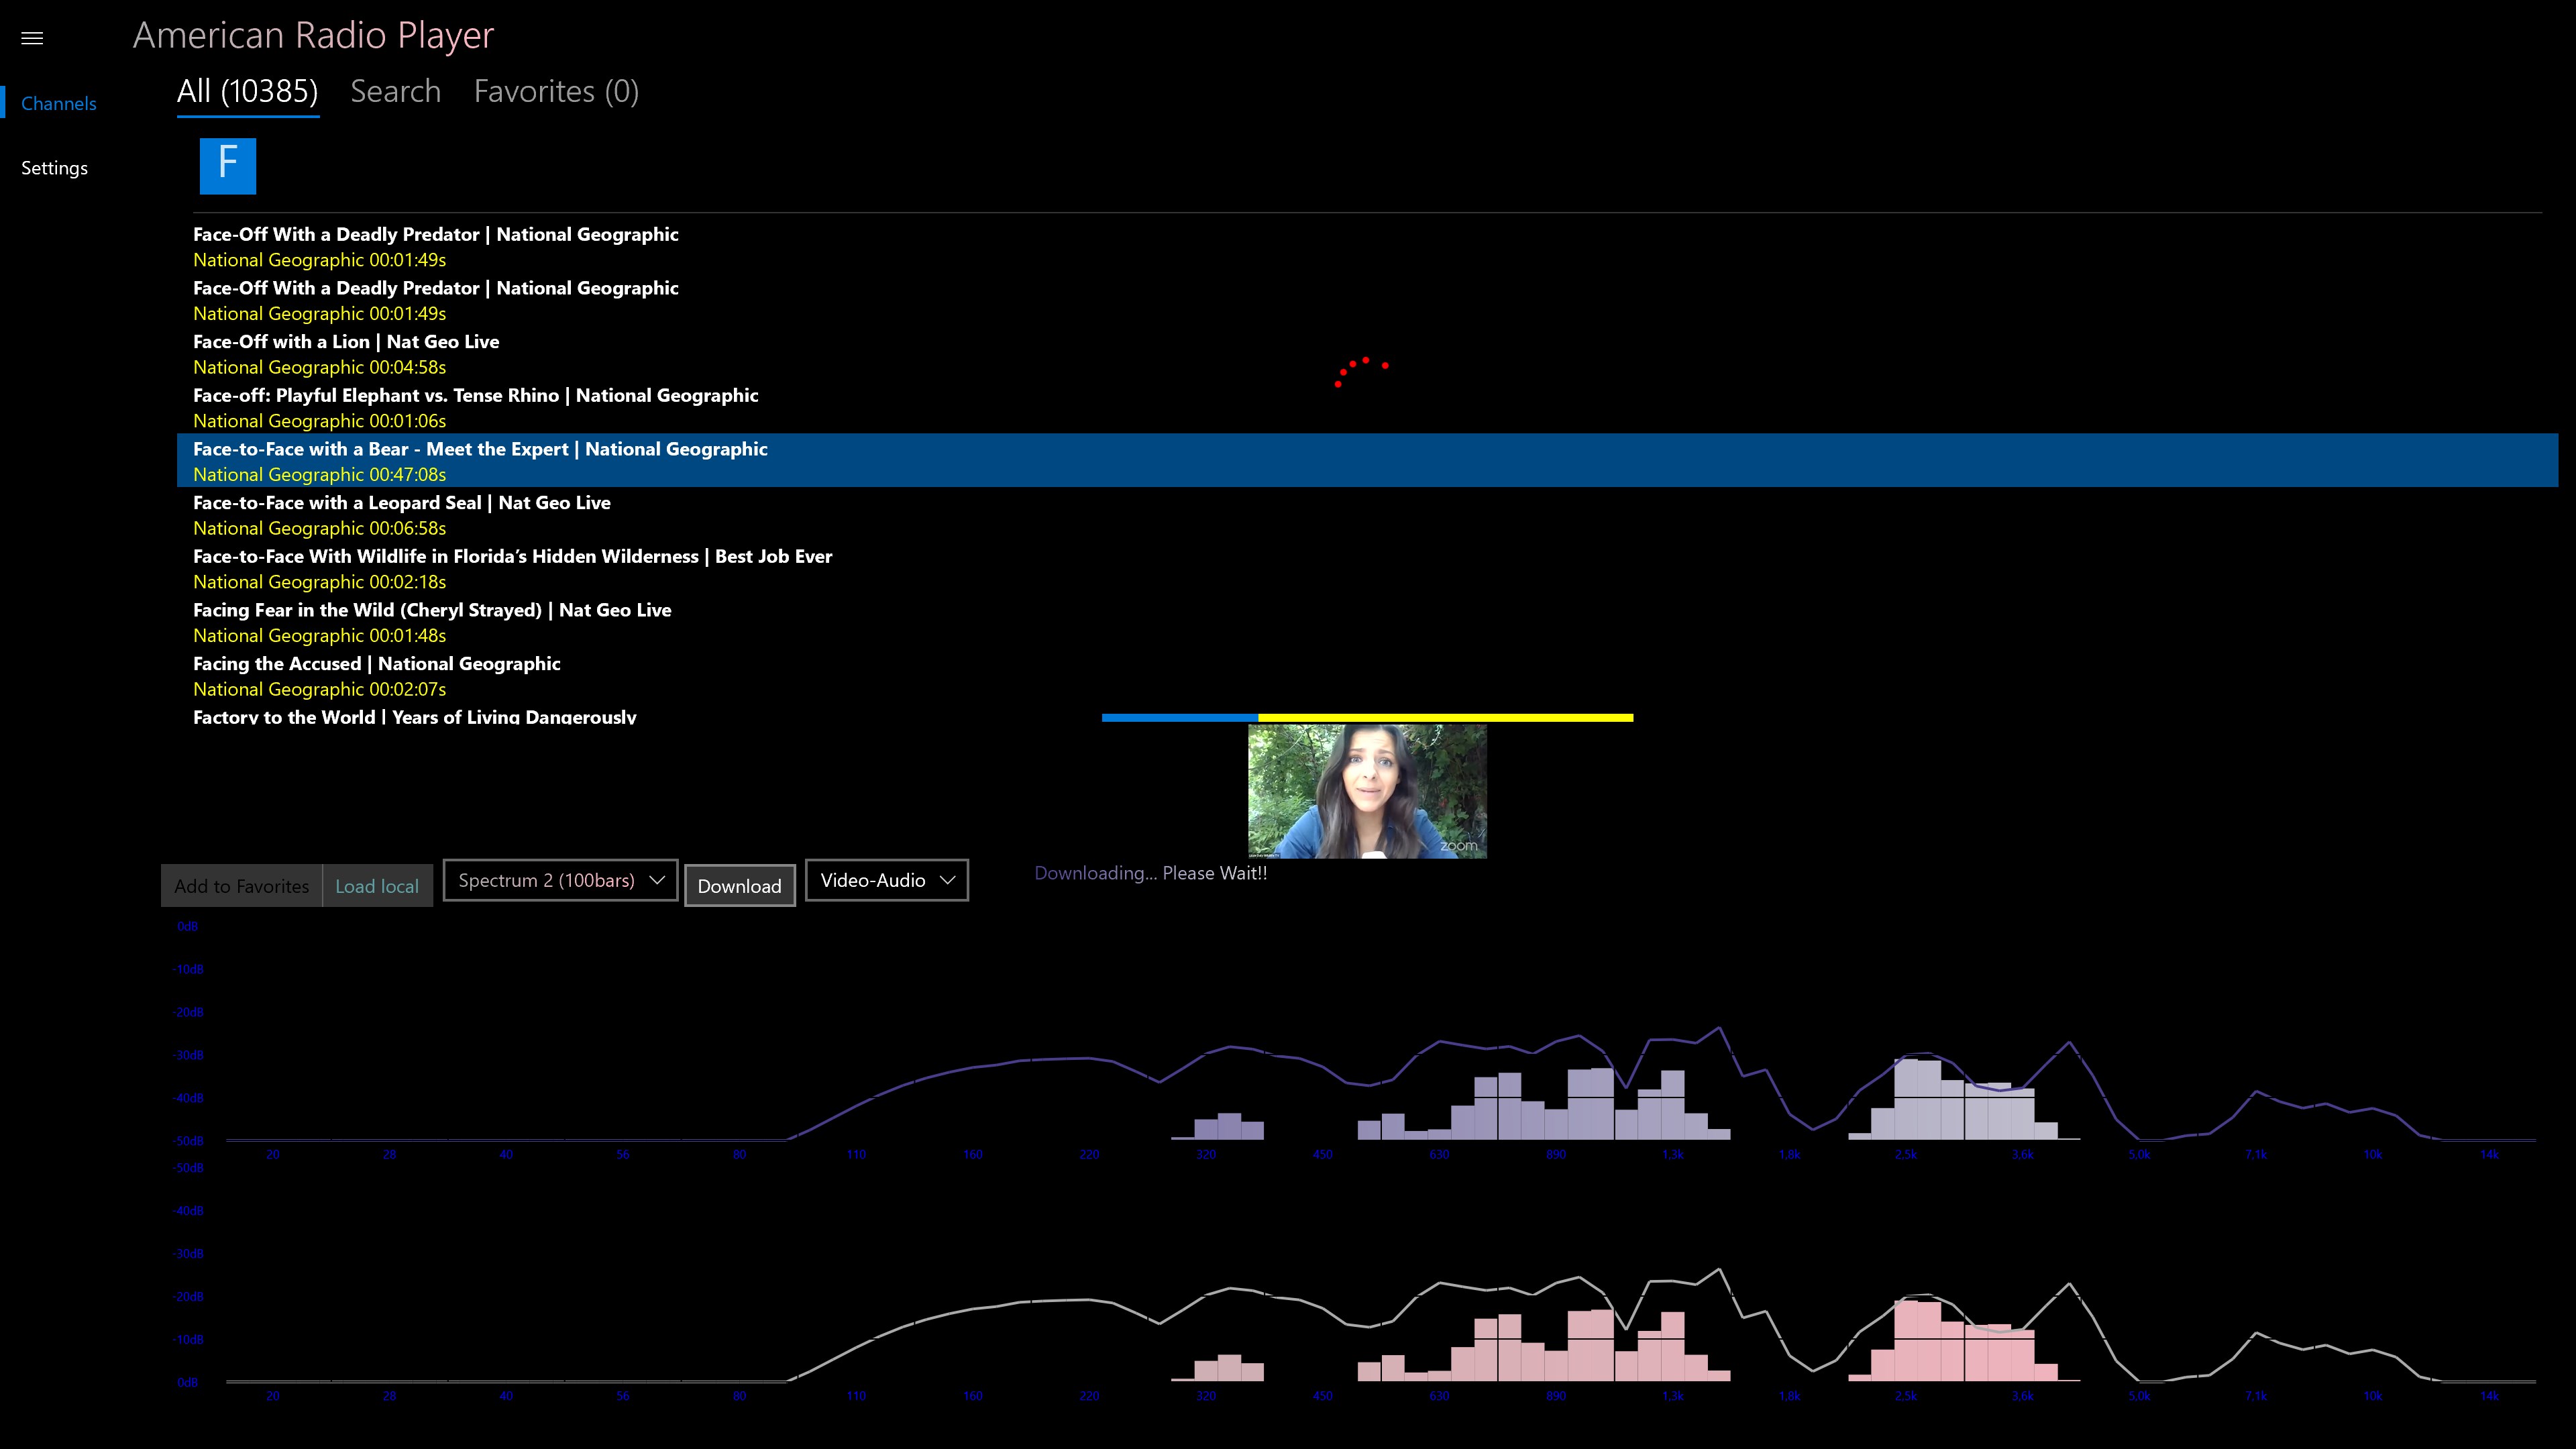Switch to the Search tab
2576x1449 pixels.
click(395, 91)
